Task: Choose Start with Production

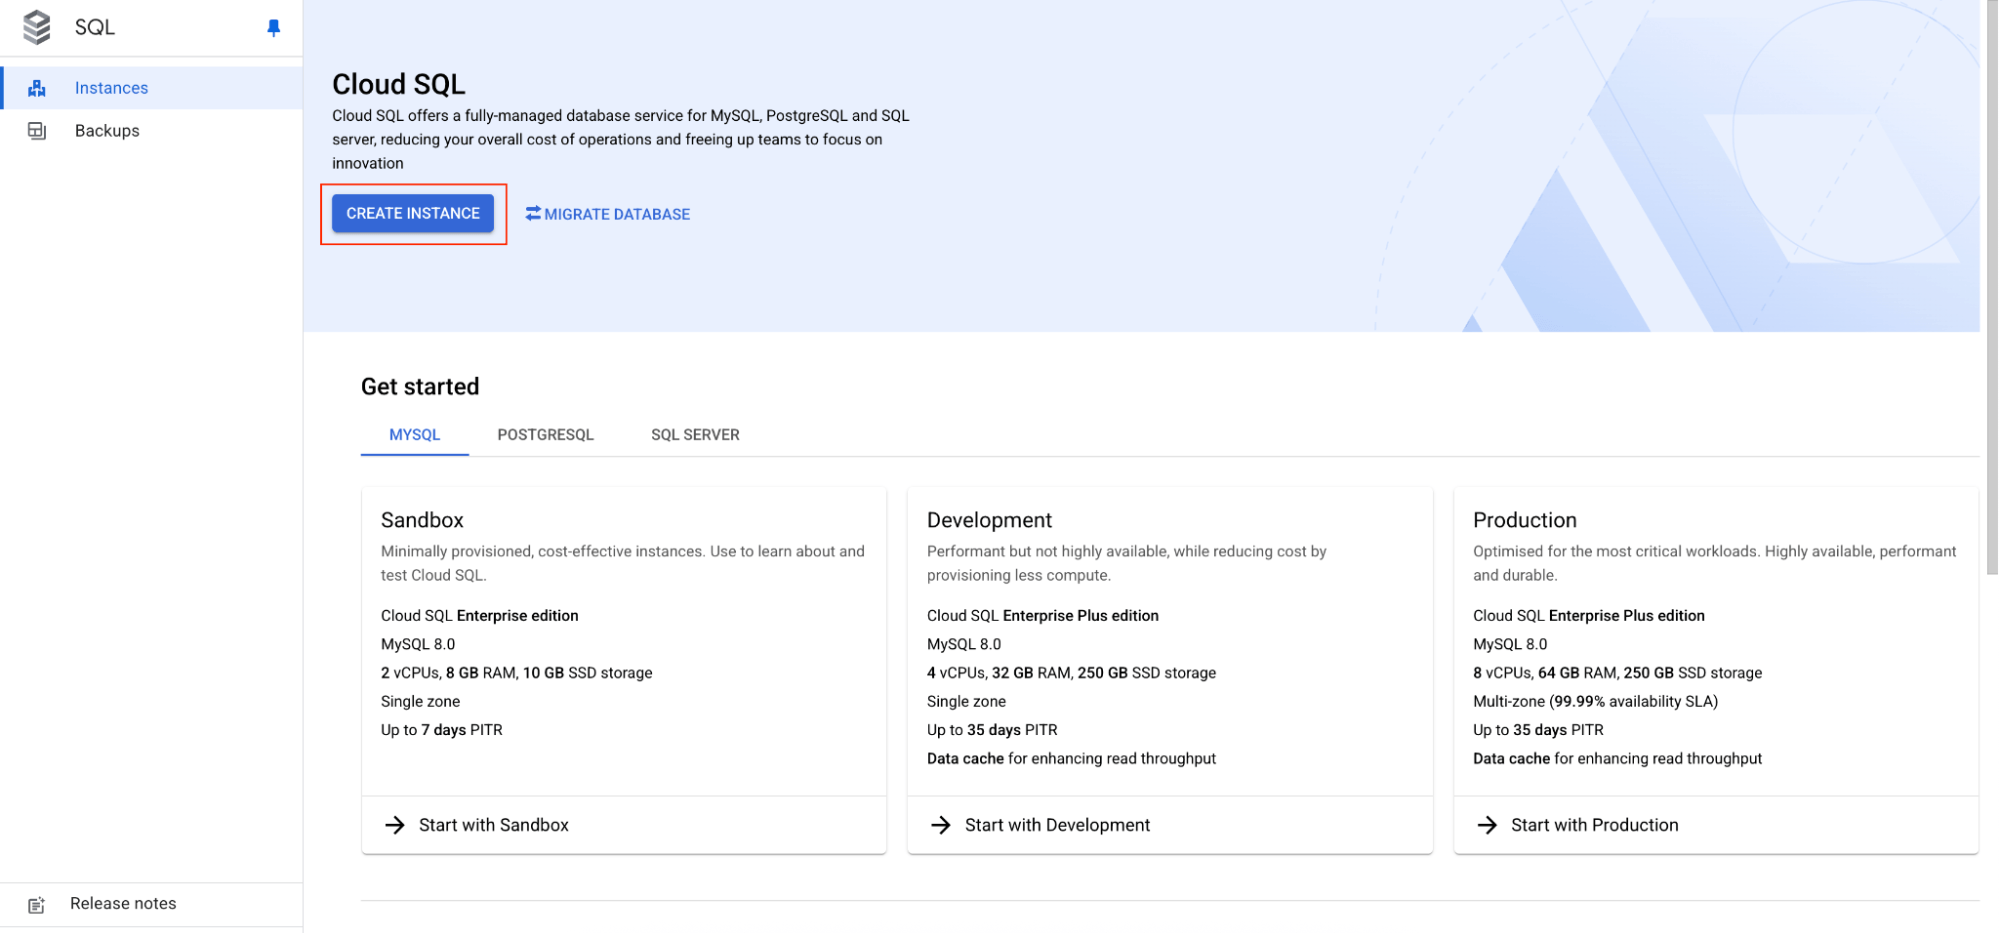Action: click(1716, 825)
